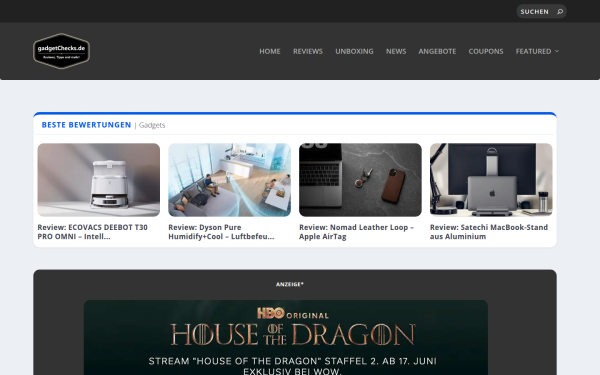
Task: Open the HOME menu item
Action: (x=270, y=51)
